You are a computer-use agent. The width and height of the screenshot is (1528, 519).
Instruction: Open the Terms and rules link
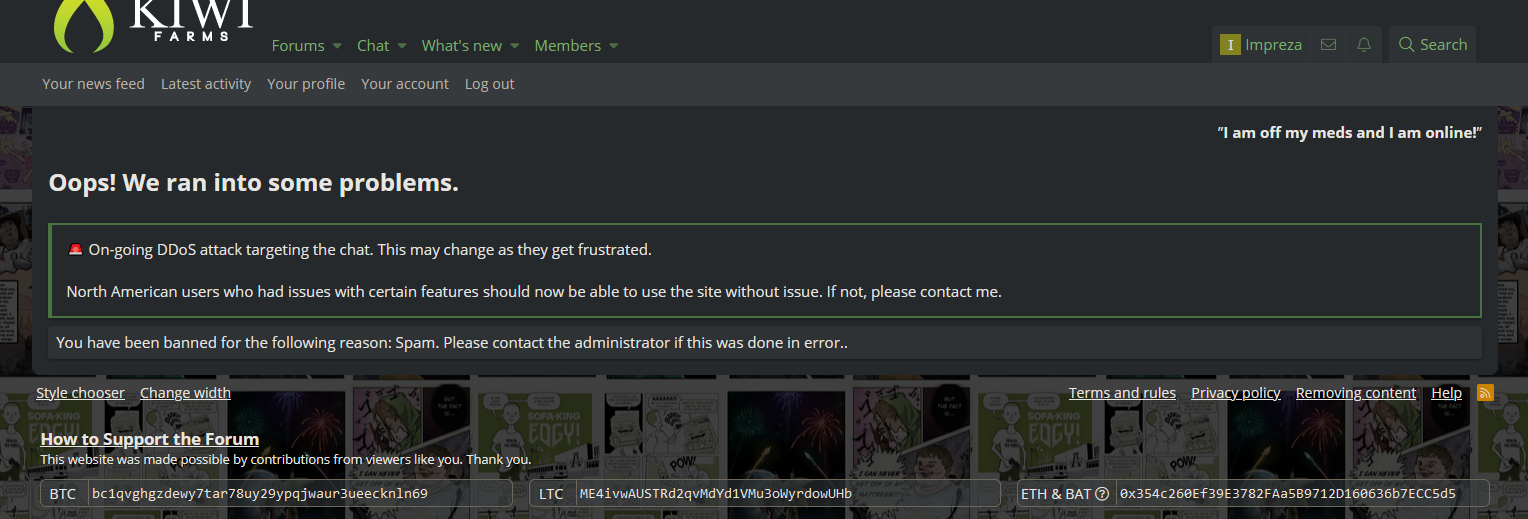tap(1122, 393)
